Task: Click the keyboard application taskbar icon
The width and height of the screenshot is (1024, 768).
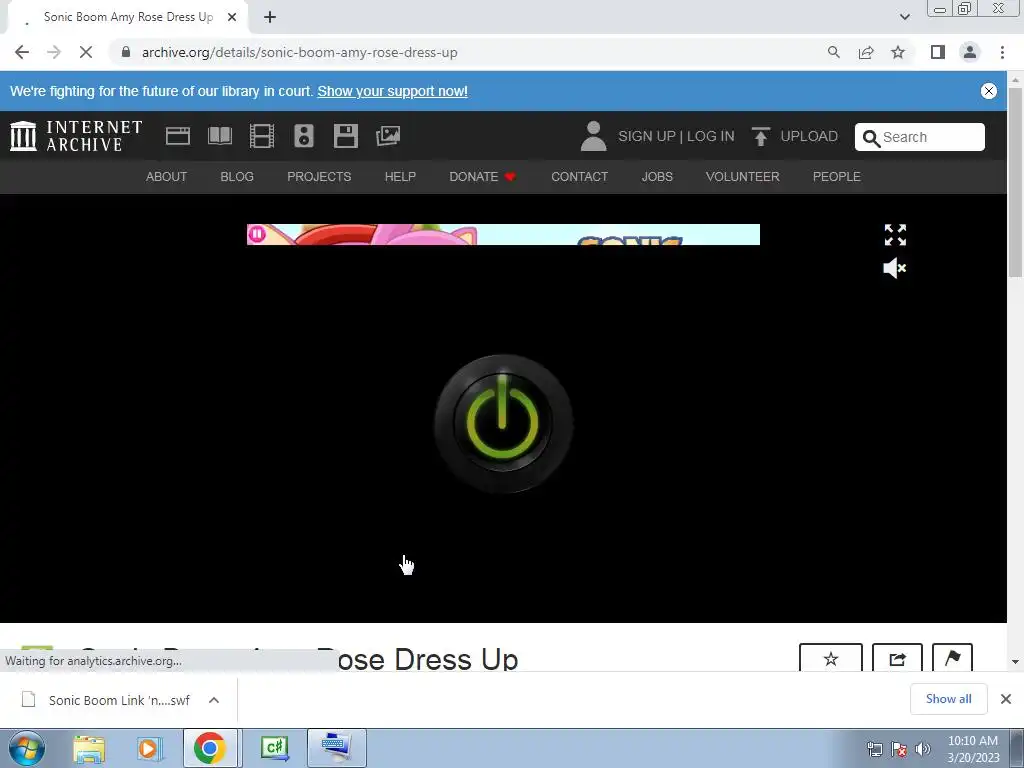Action: click(336, 748)
